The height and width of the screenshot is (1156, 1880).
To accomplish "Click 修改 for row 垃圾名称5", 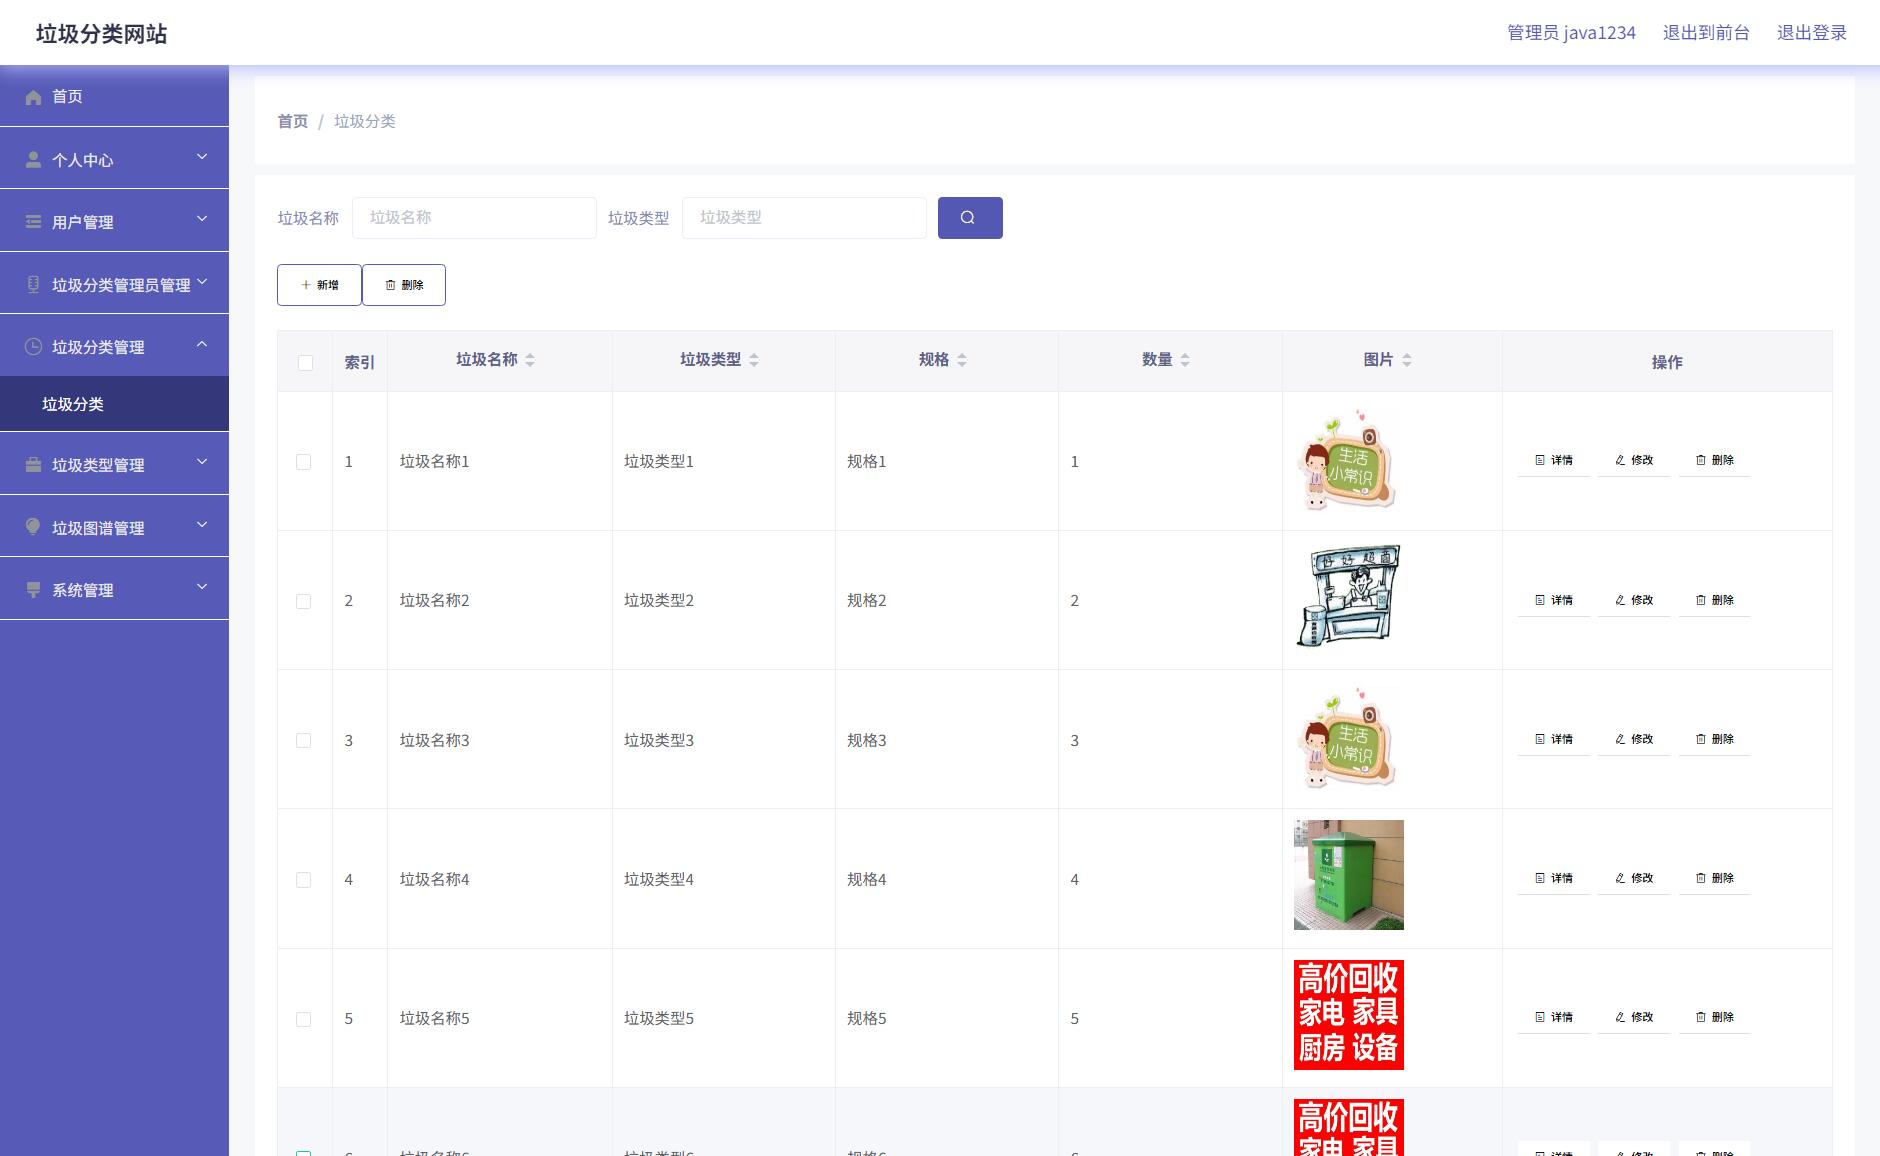I will tap(1634, 1018).
